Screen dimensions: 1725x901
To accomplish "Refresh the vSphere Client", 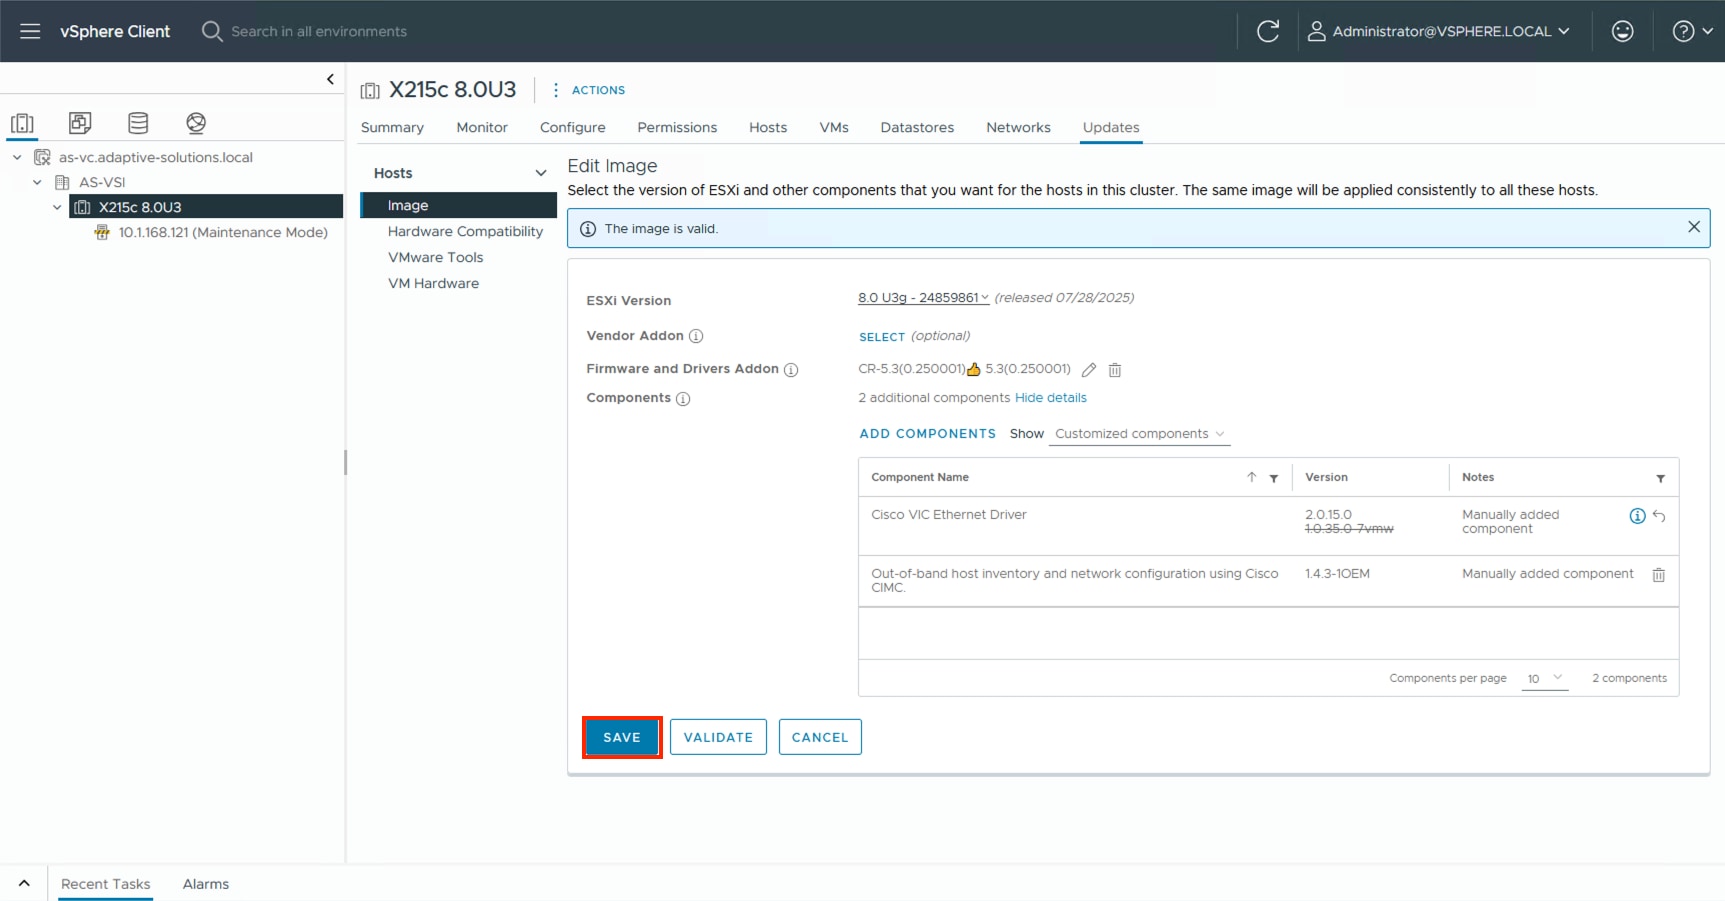I will click(x=1268, y=31).
